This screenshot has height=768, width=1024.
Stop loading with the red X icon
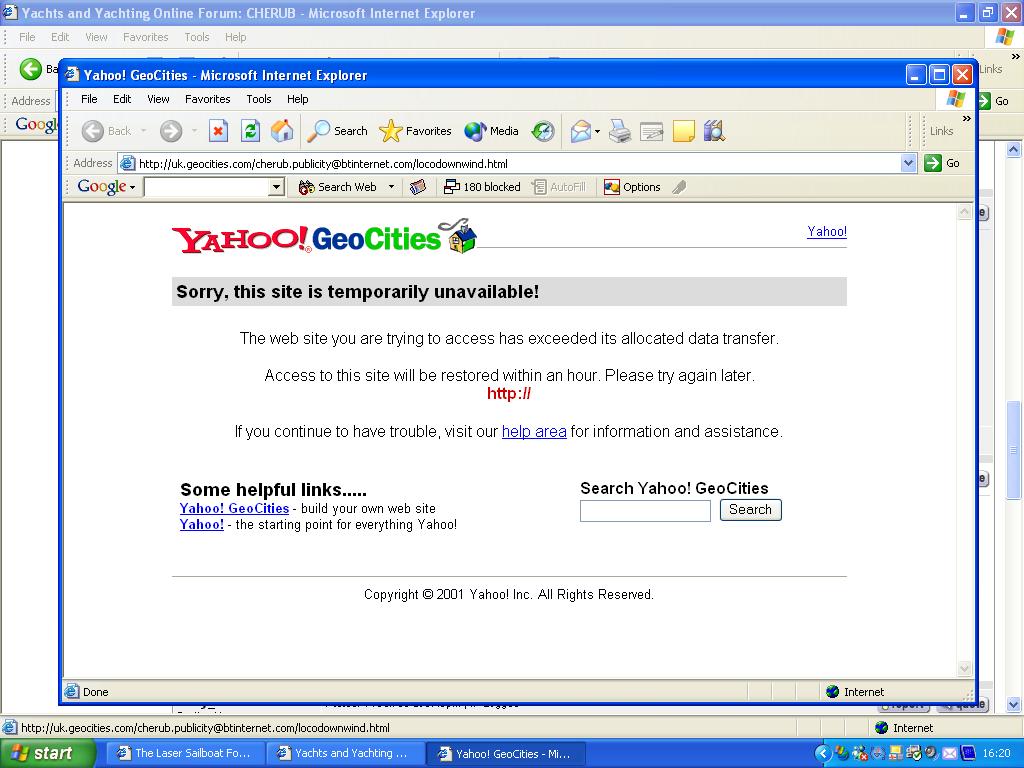coord(218,131)
